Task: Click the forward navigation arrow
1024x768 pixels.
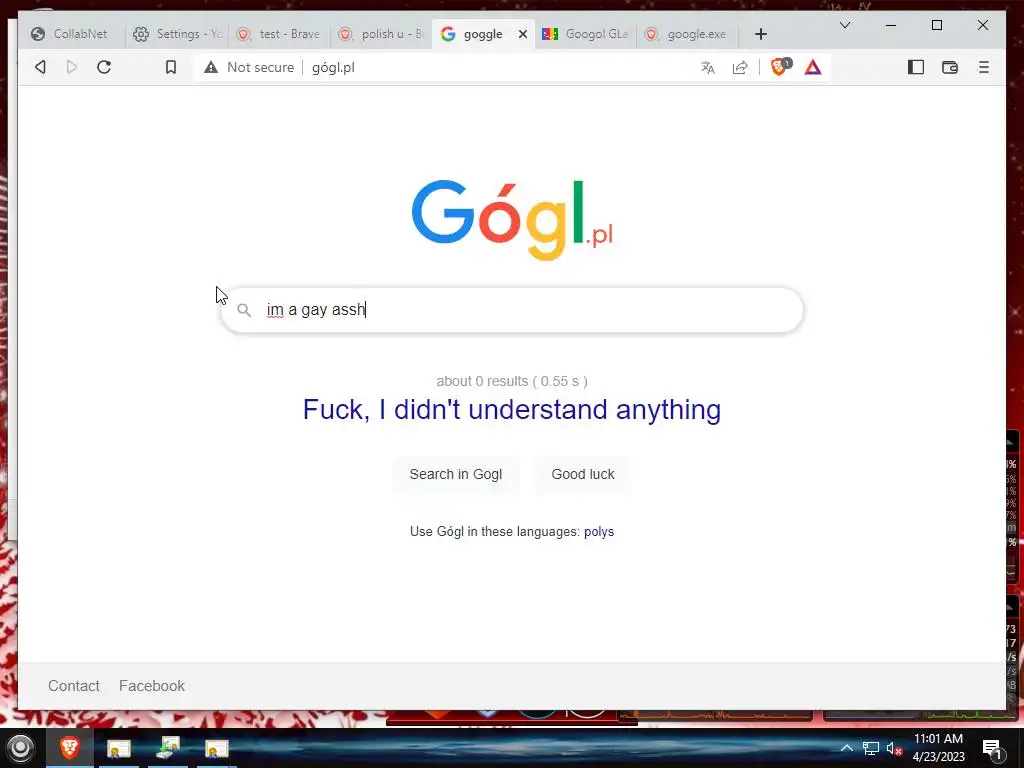Action: coord(72,67)
